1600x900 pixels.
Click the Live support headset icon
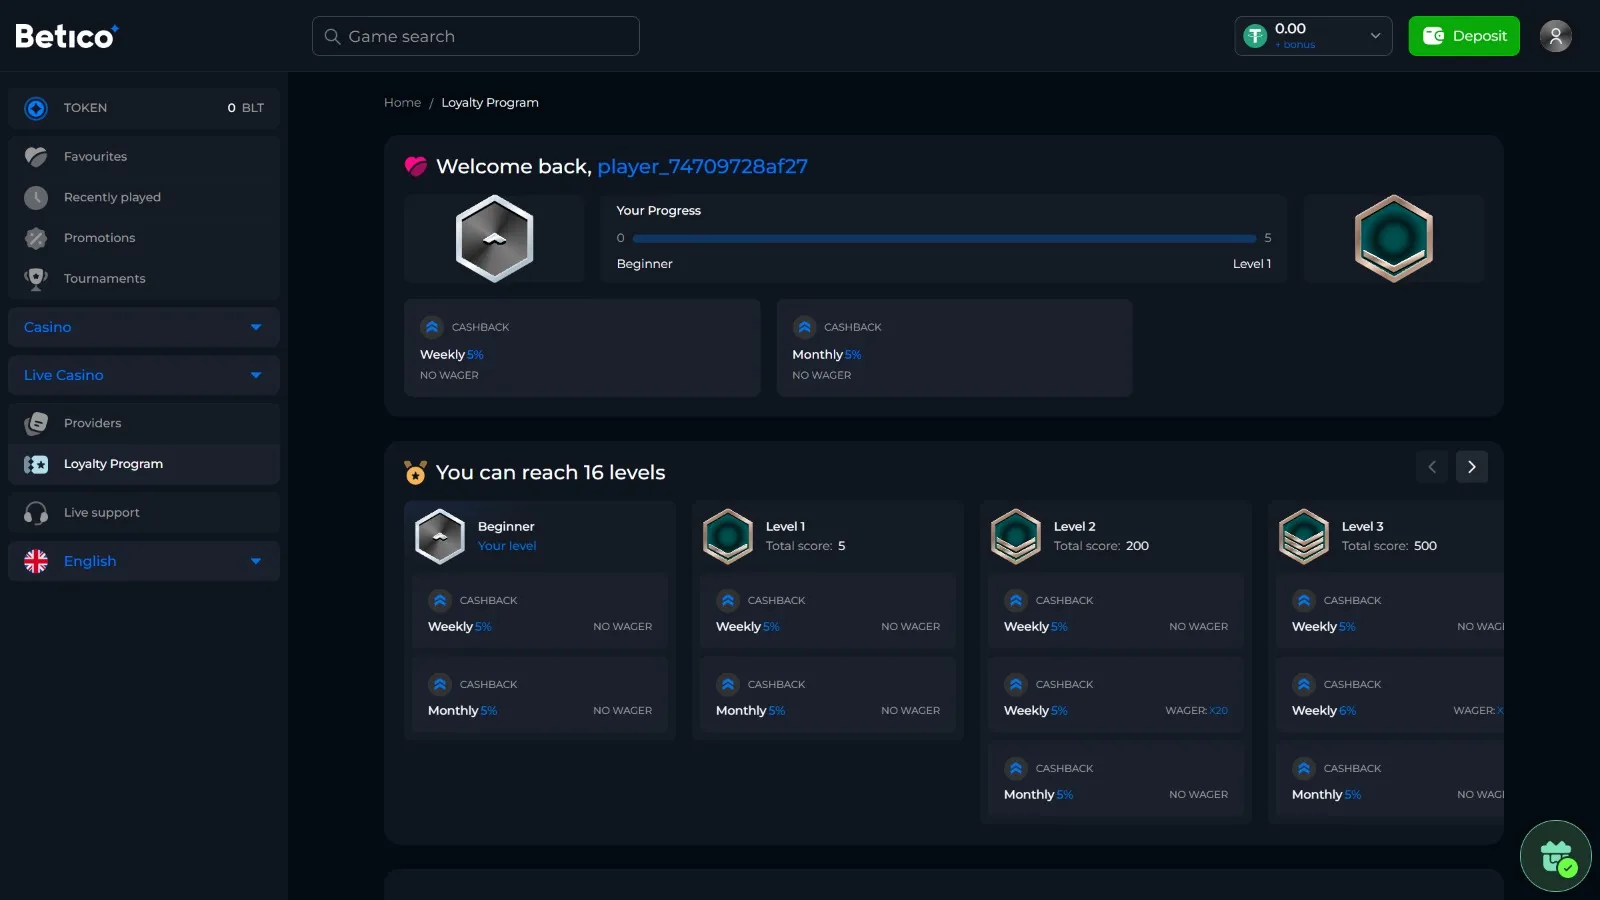pos(36,513)
